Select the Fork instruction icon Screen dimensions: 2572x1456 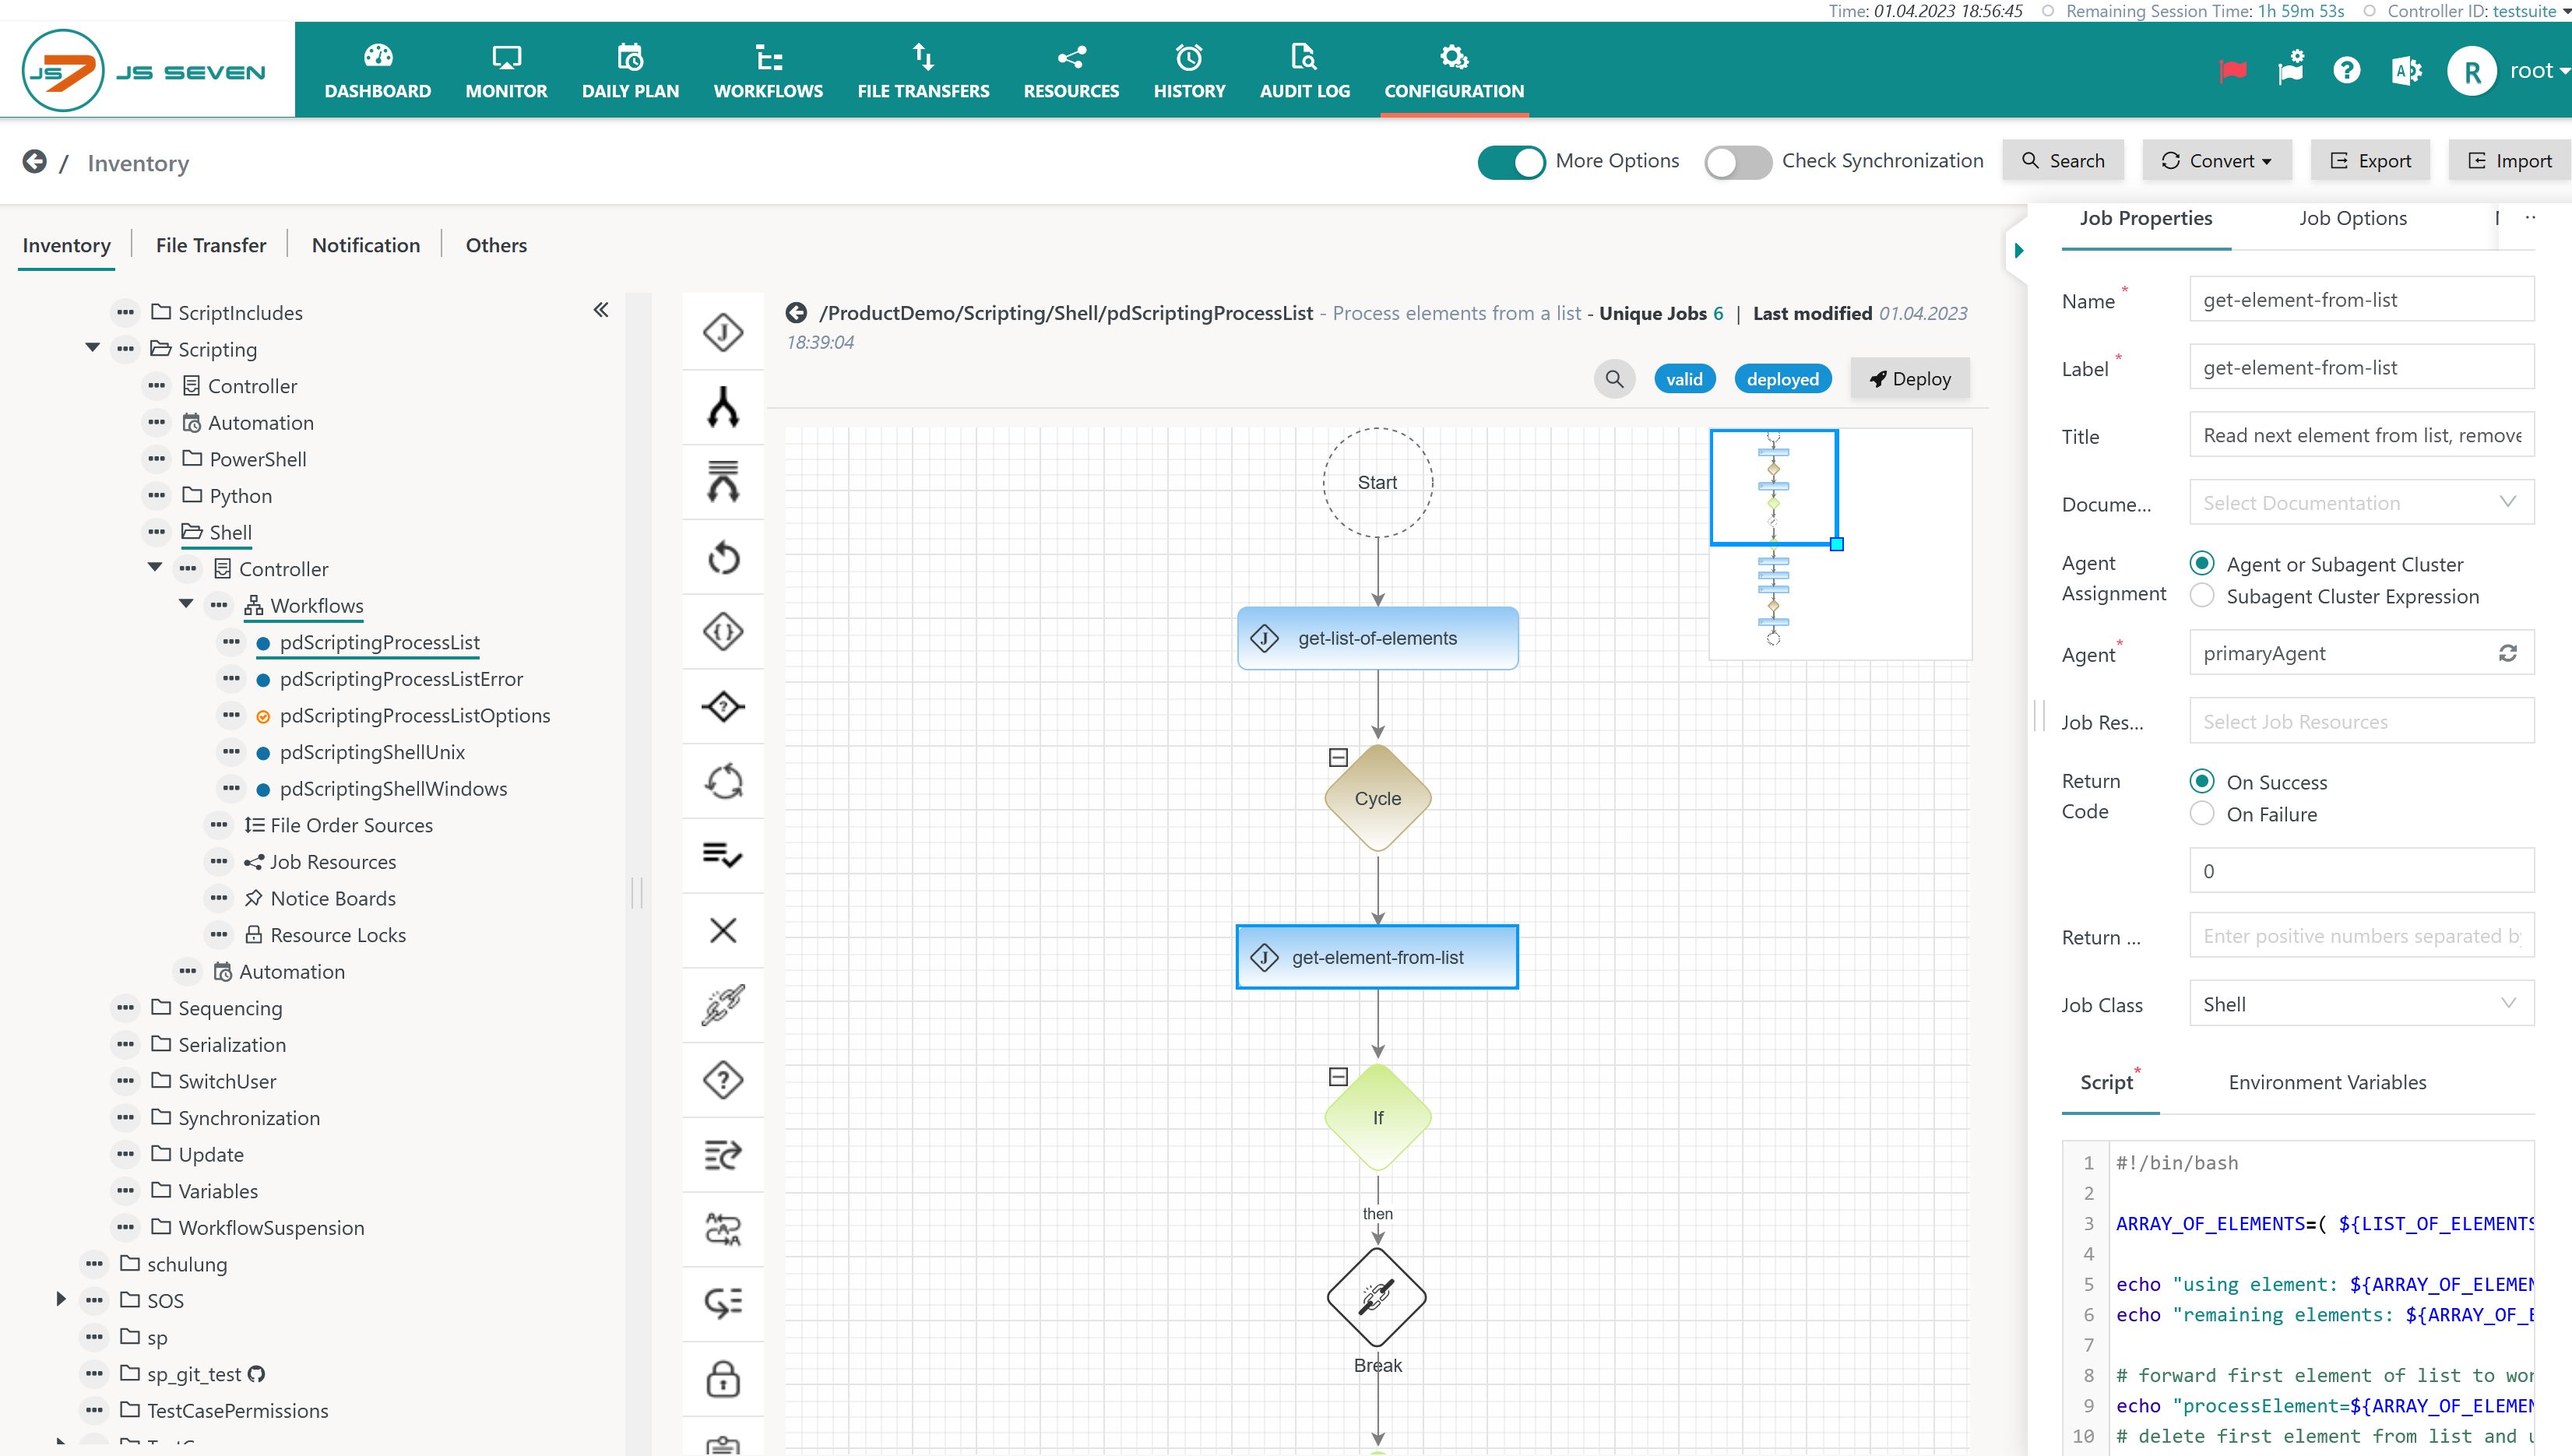click(x=723, y=407)
